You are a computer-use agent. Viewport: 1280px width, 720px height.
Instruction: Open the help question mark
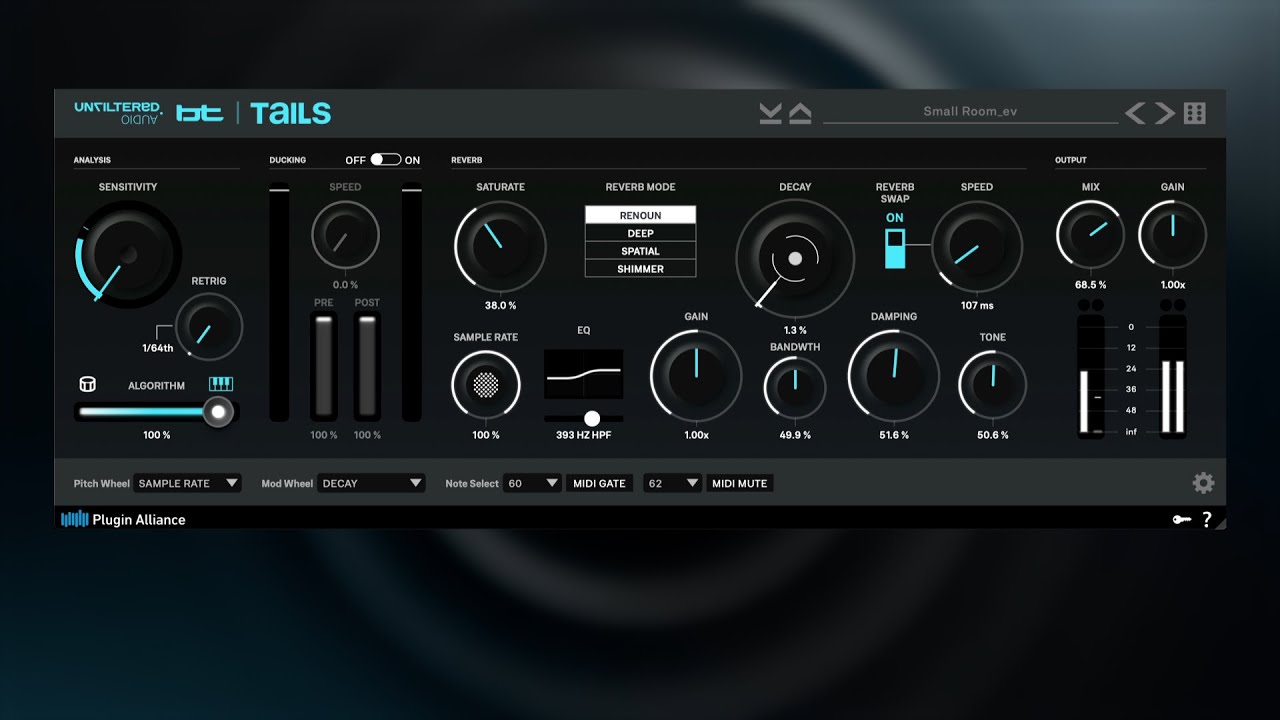point(1207,519)
